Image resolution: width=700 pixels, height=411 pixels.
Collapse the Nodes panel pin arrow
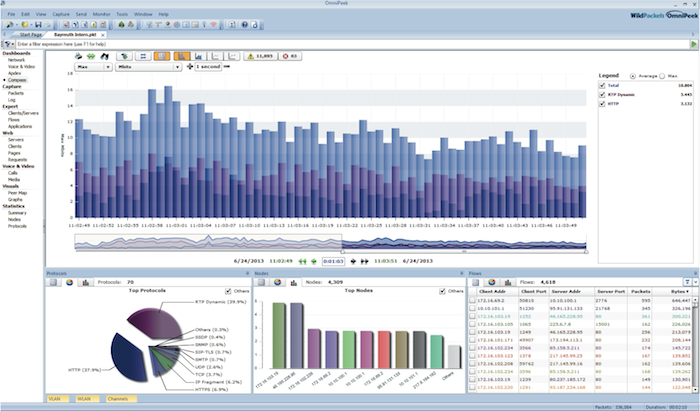click(x=462, y=273)
